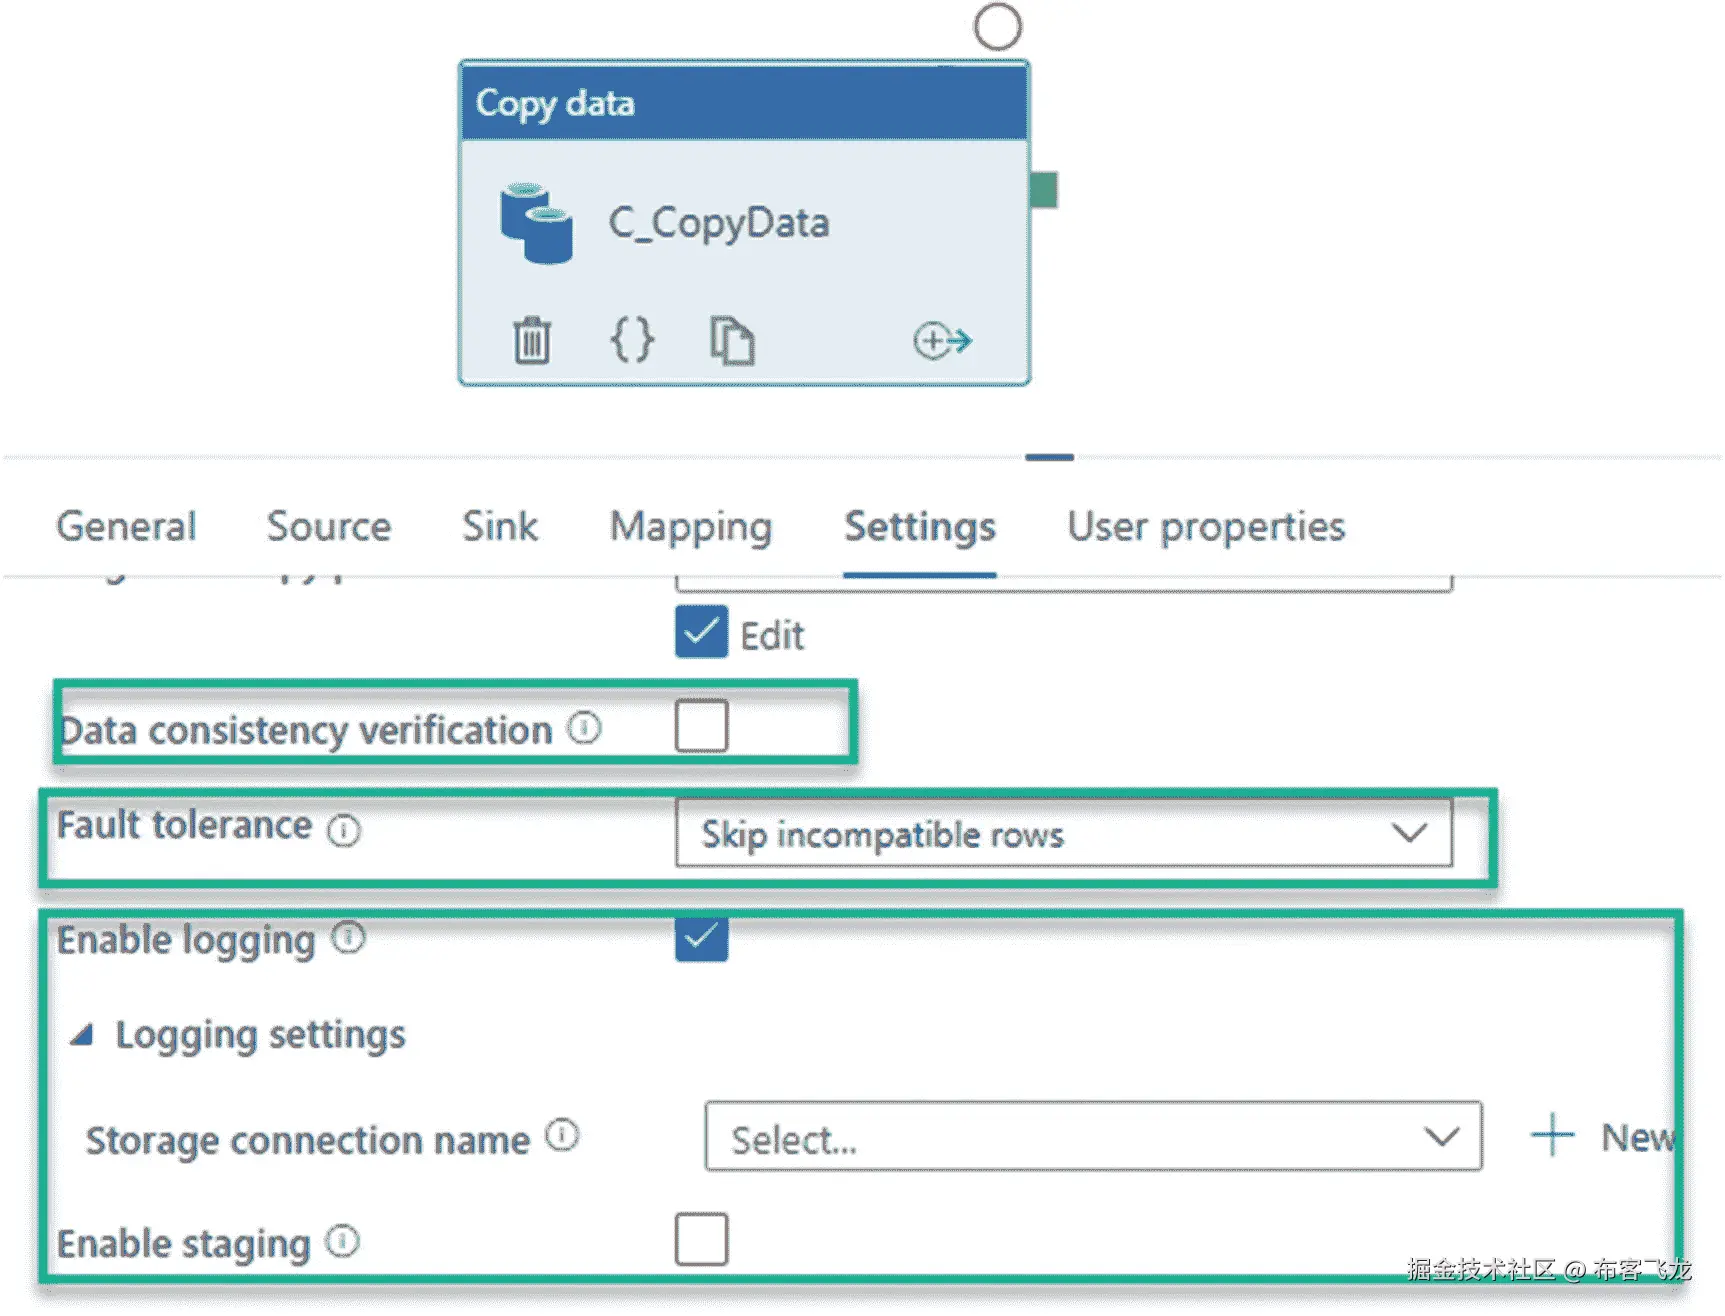Image resolution: width=1725 pixels, height=1316 pixels.
Task: Click the Copy data database icon
Action: point(536,223)
